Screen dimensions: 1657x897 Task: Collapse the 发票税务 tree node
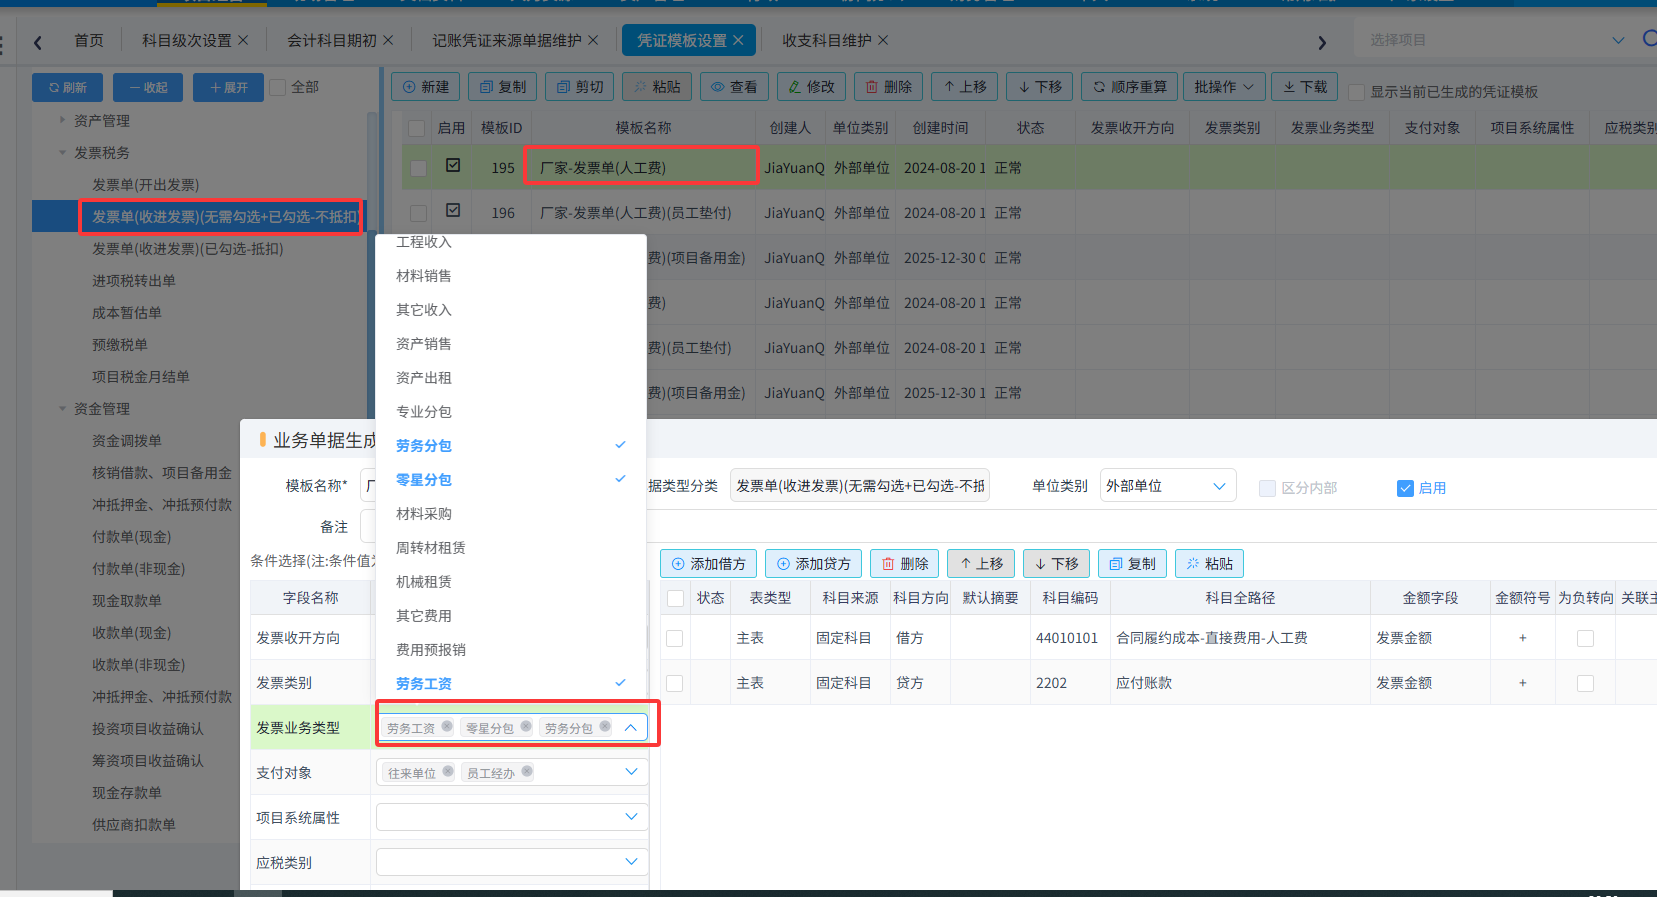pos(62,153)
